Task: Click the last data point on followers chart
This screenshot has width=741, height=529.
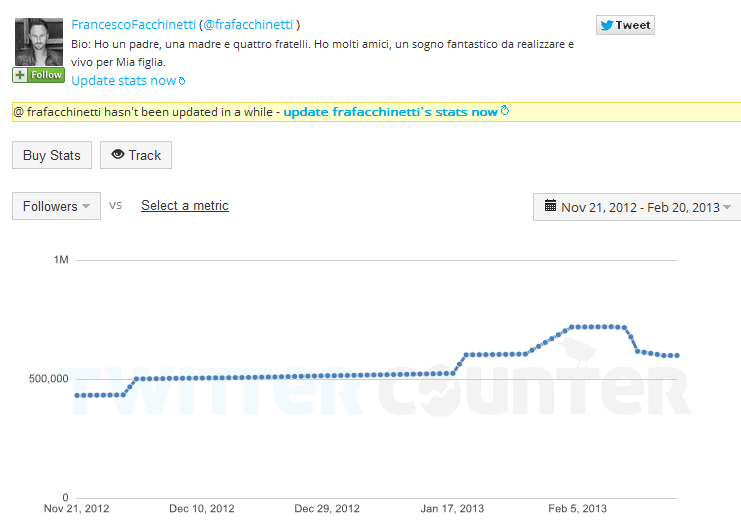Action: (677, 356)
